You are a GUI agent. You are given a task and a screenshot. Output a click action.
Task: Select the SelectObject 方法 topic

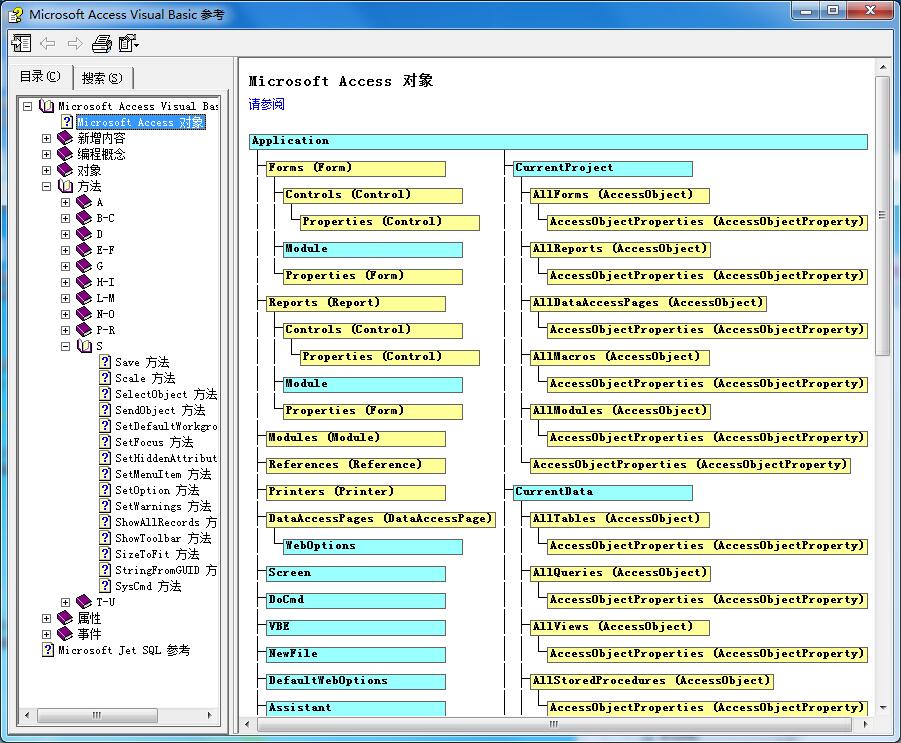coord(166,394)
